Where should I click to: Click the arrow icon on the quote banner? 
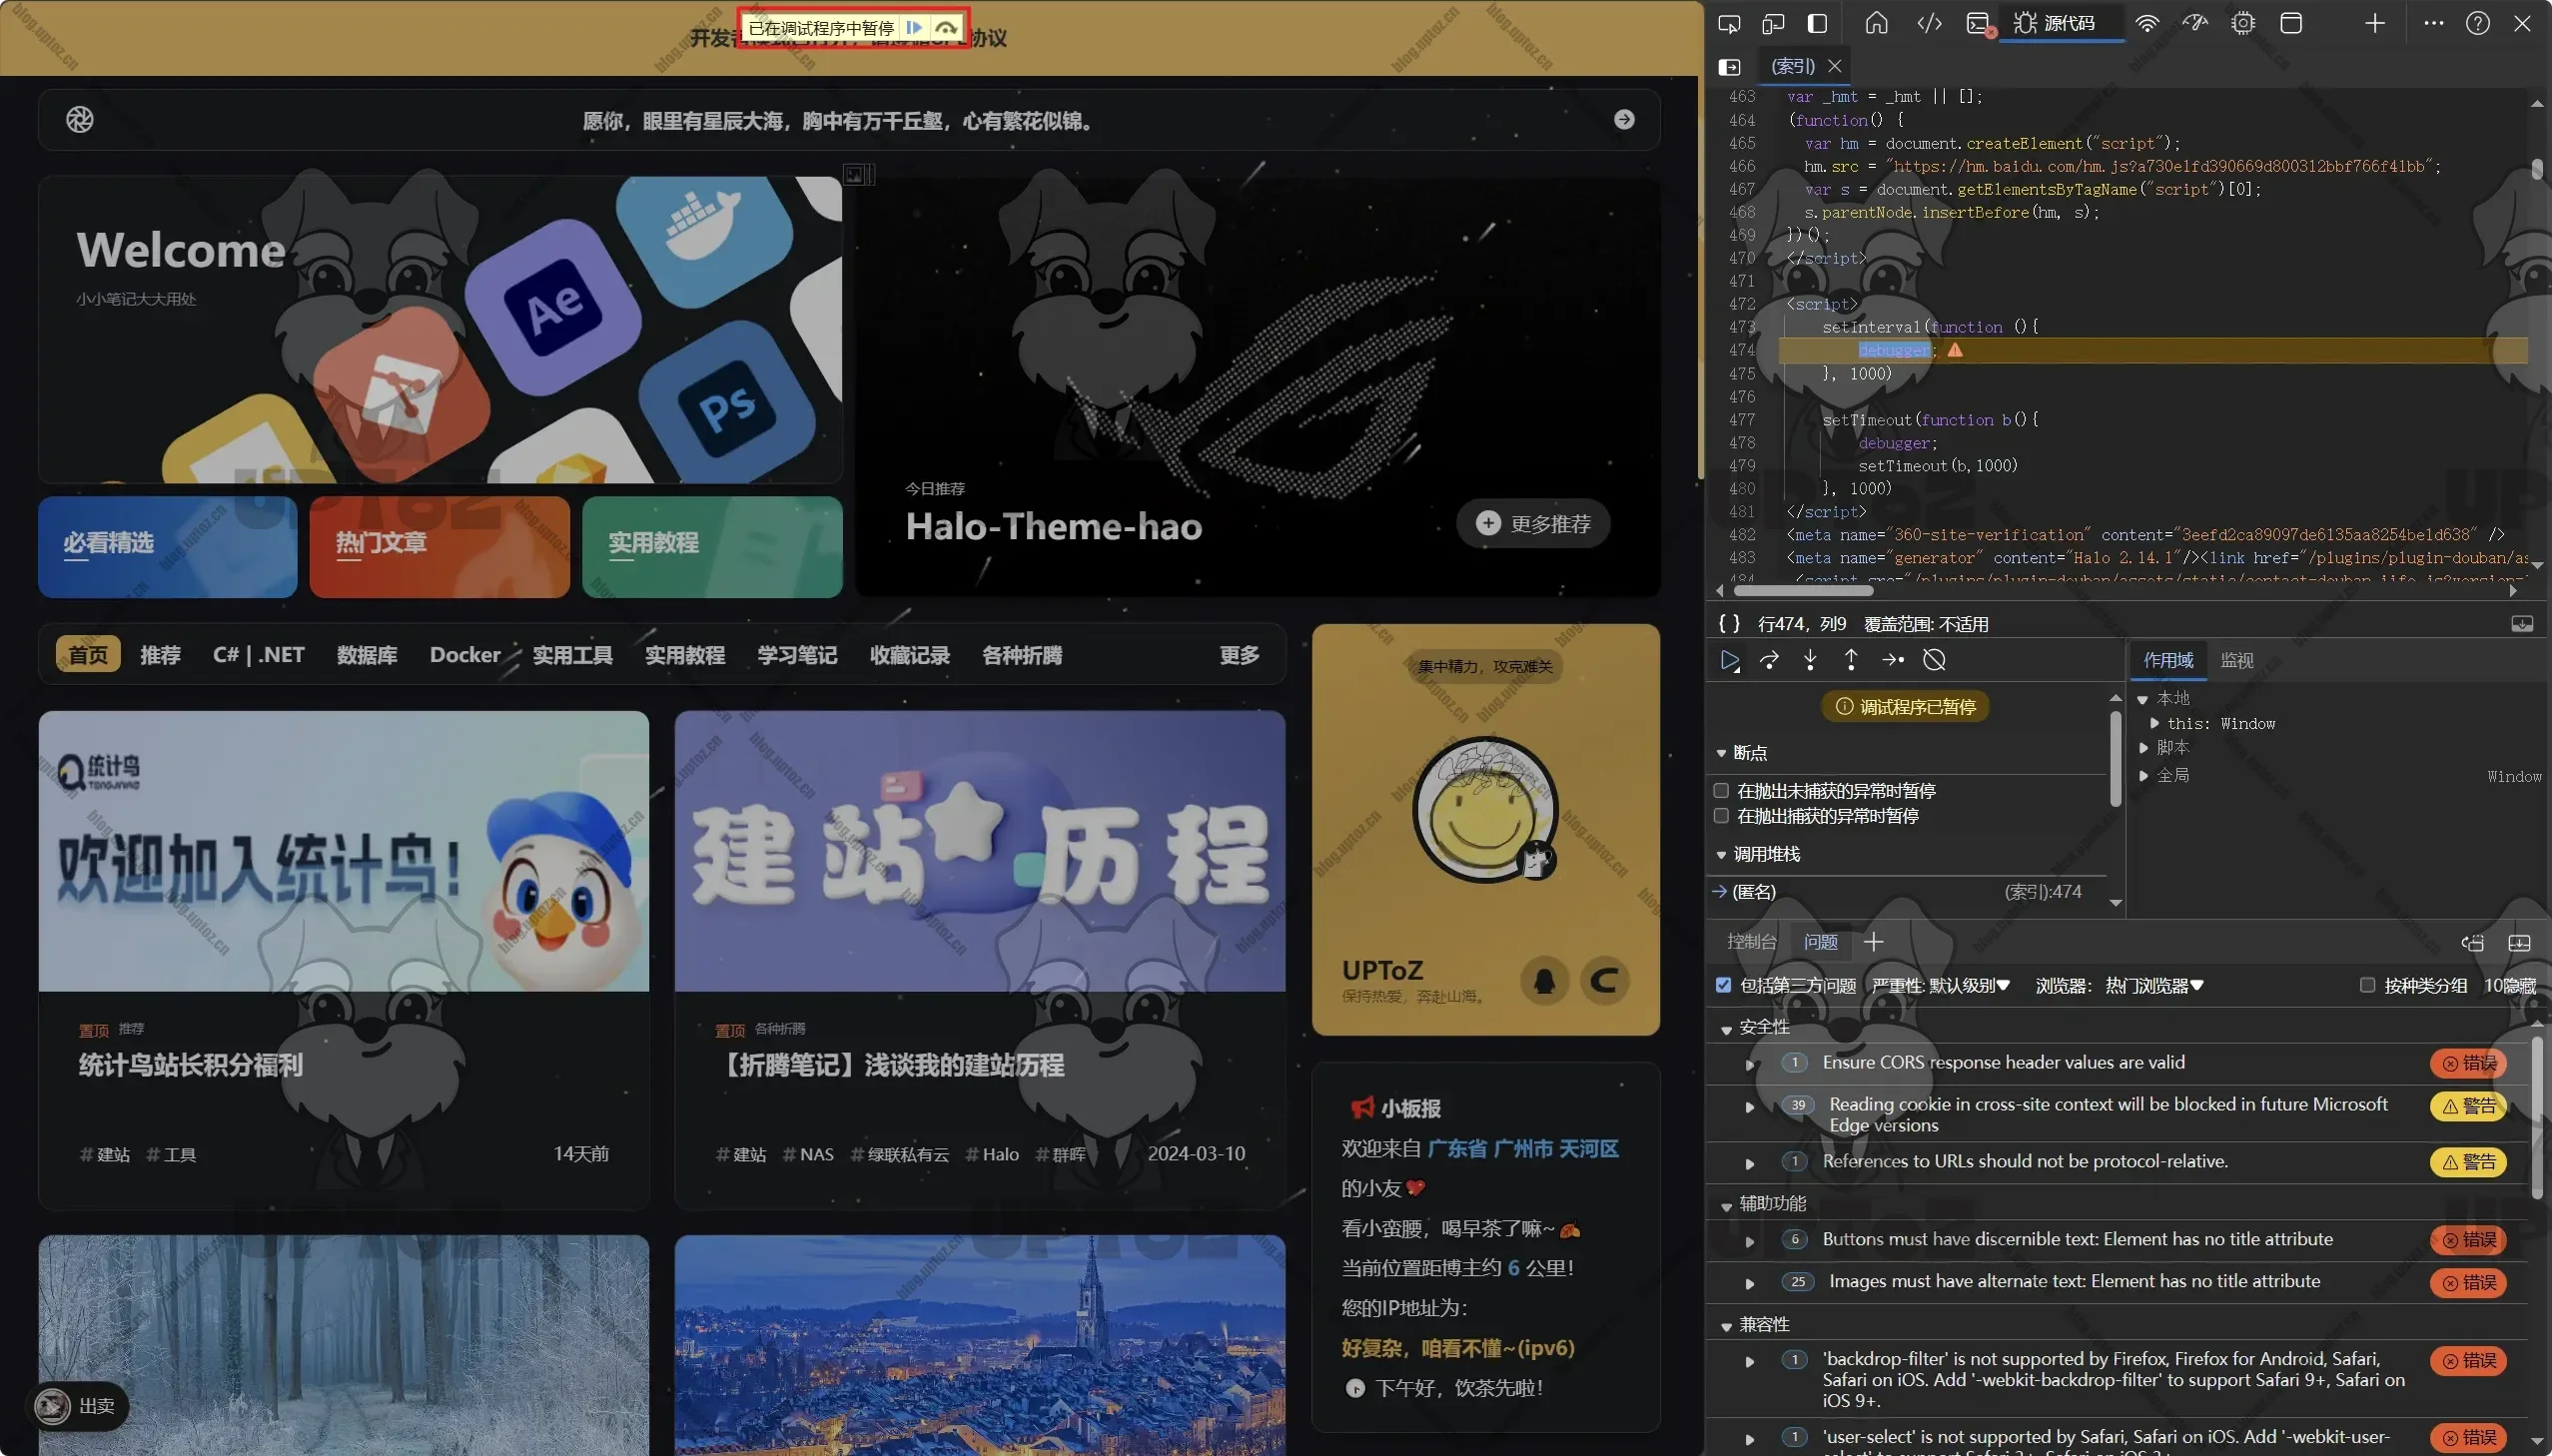point(1624,120)
